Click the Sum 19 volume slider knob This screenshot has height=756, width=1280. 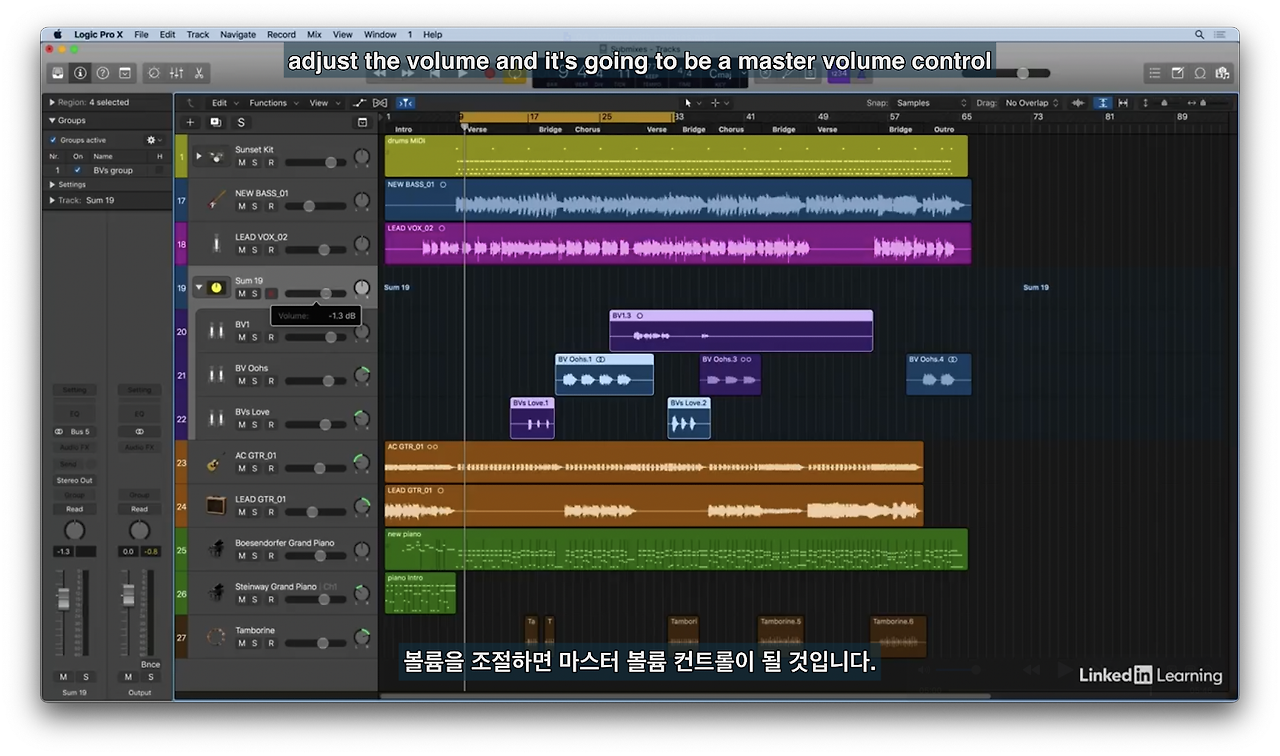326,293
